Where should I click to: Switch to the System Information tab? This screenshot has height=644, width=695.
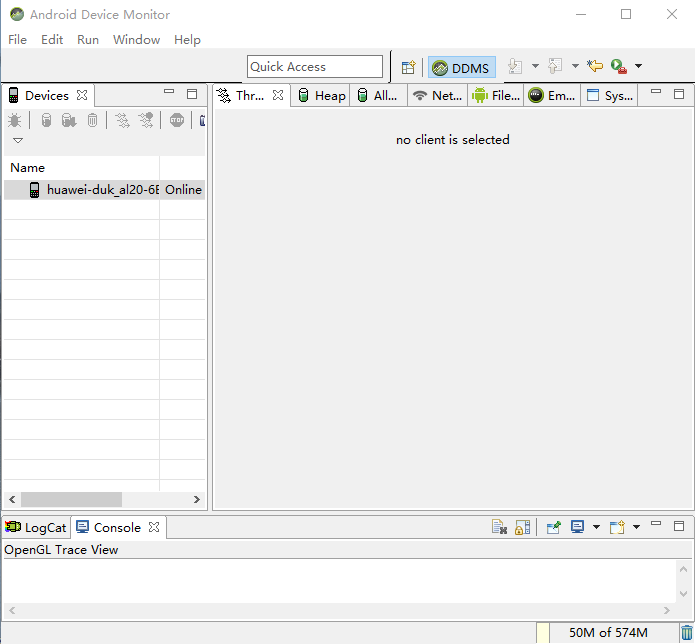[609, 95]
